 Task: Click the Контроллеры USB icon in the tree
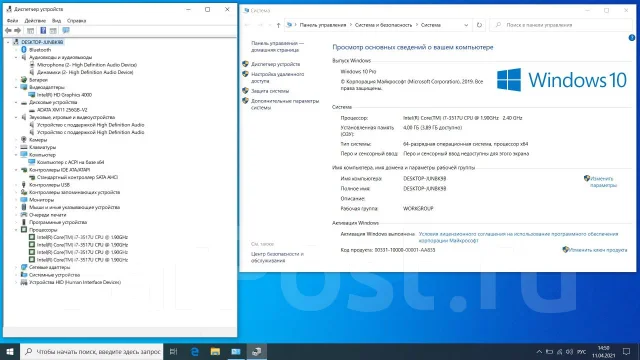[24, 185]
